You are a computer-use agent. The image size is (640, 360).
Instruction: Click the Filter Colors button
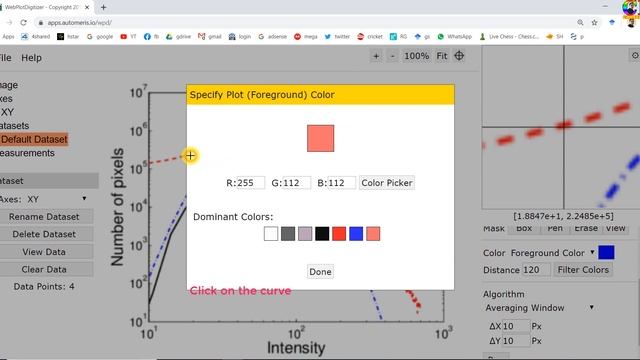pos(583,270)
